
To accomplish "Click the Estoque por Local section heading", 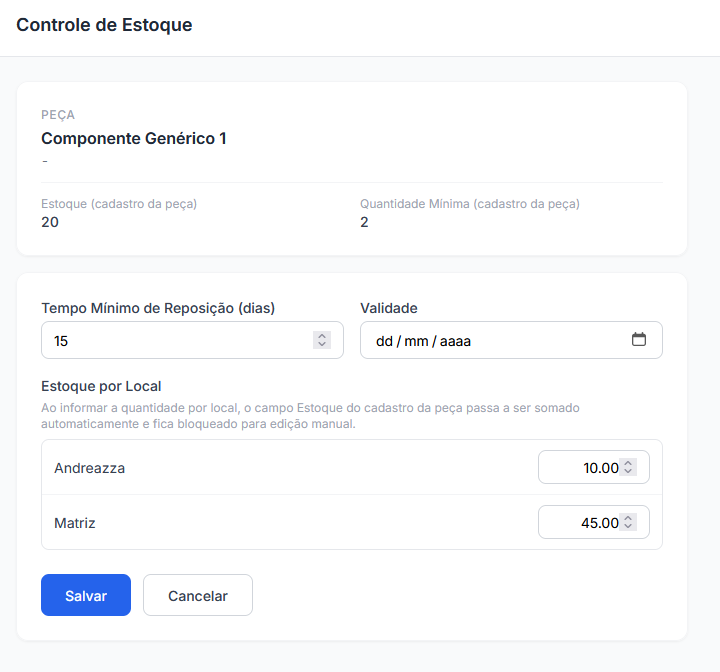I will click(101, 386).
